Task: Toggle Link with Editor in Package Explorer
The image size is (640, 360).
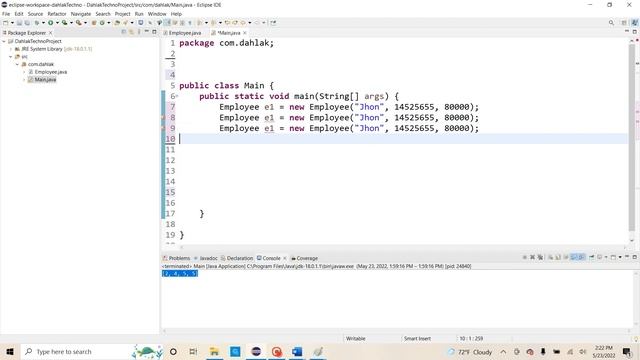Action: pos(131,32)
